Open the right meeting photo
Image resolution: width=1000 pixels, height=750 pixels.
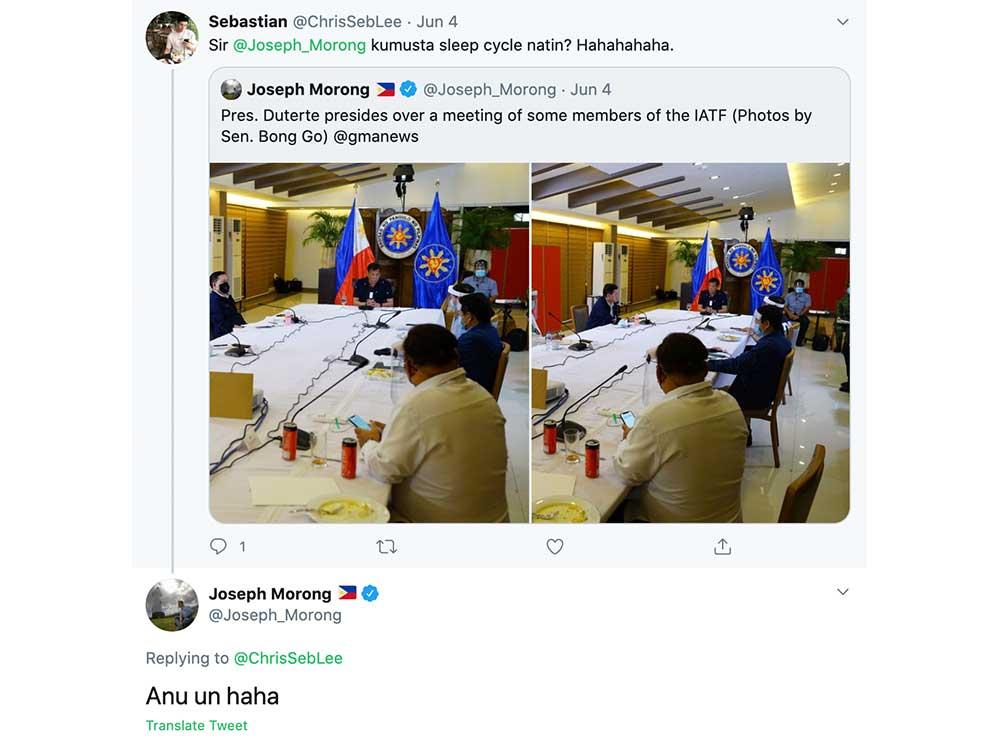[690, 342]
